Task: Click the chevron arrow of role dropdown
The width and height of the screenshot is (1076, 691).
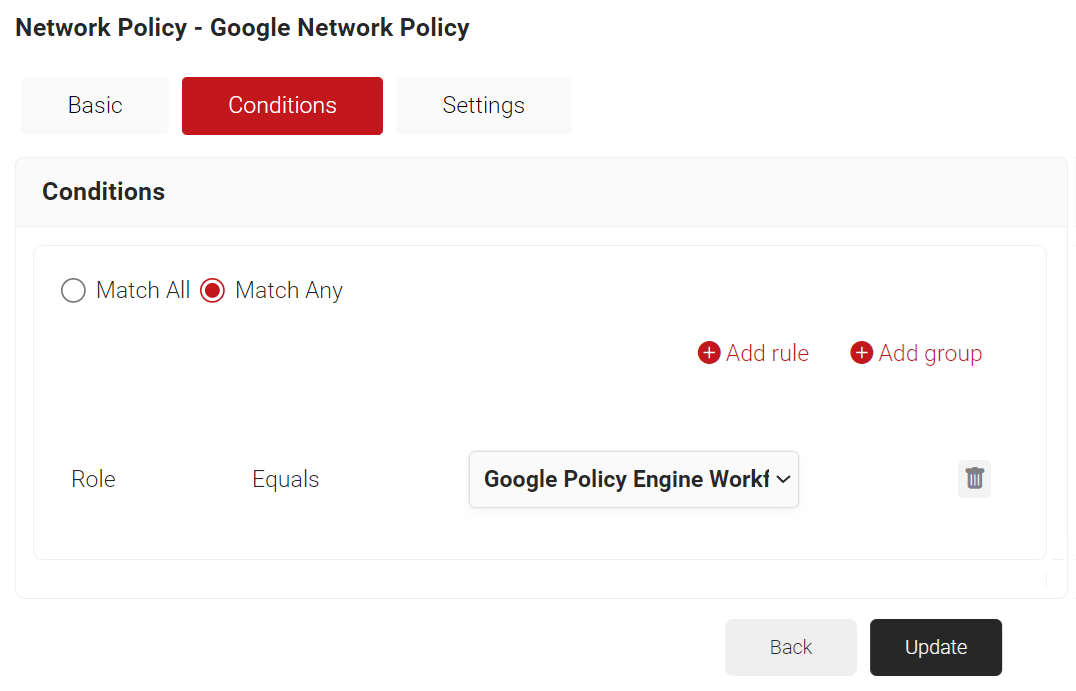Action: (x=784, y=479)
